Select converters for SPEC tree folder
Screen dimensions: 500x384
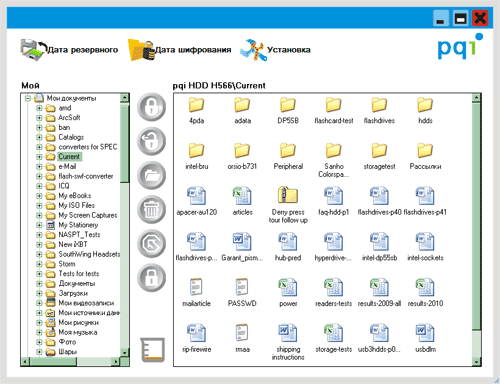88,147
